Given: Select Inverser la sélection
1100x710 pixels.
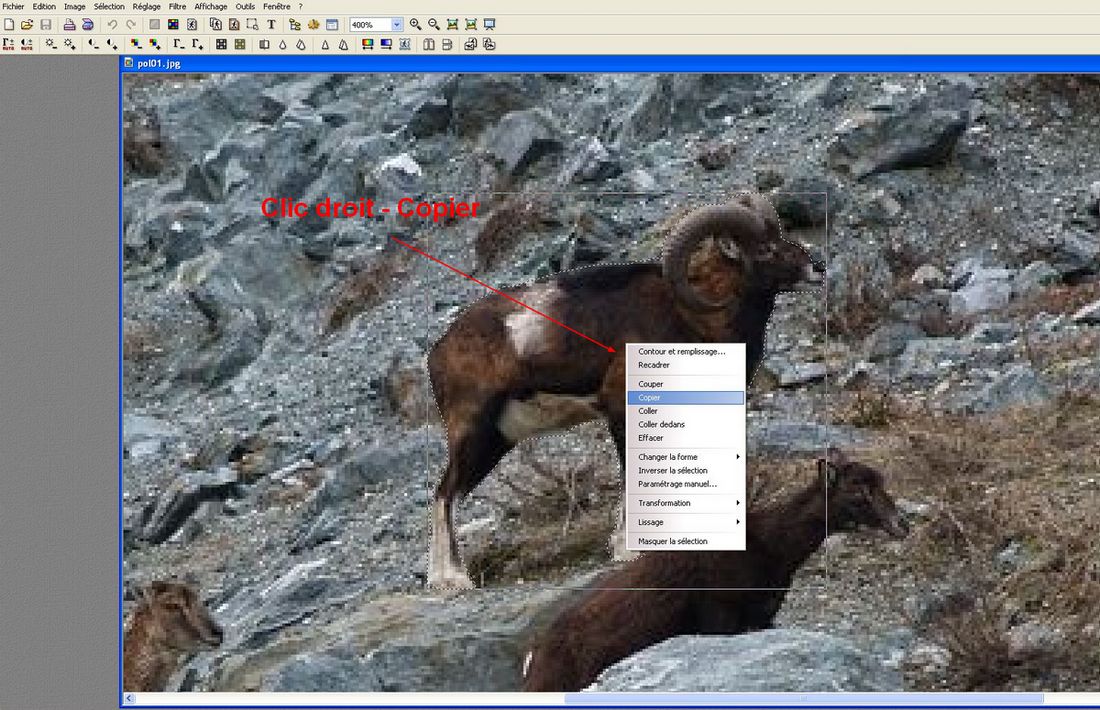Looking at the screenshot, I should [673, 471].
